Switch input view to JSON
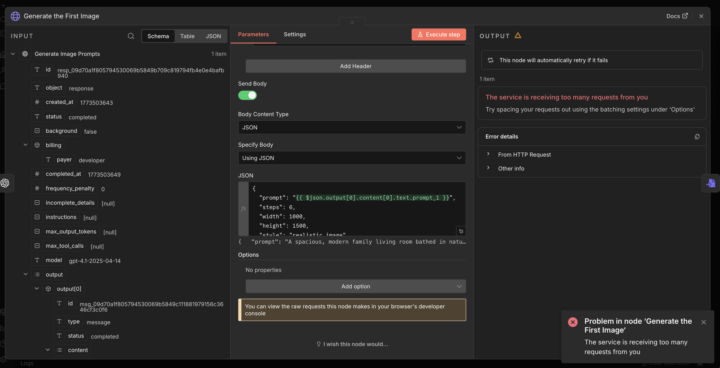The image size is (720, 368). coord(213,36)
